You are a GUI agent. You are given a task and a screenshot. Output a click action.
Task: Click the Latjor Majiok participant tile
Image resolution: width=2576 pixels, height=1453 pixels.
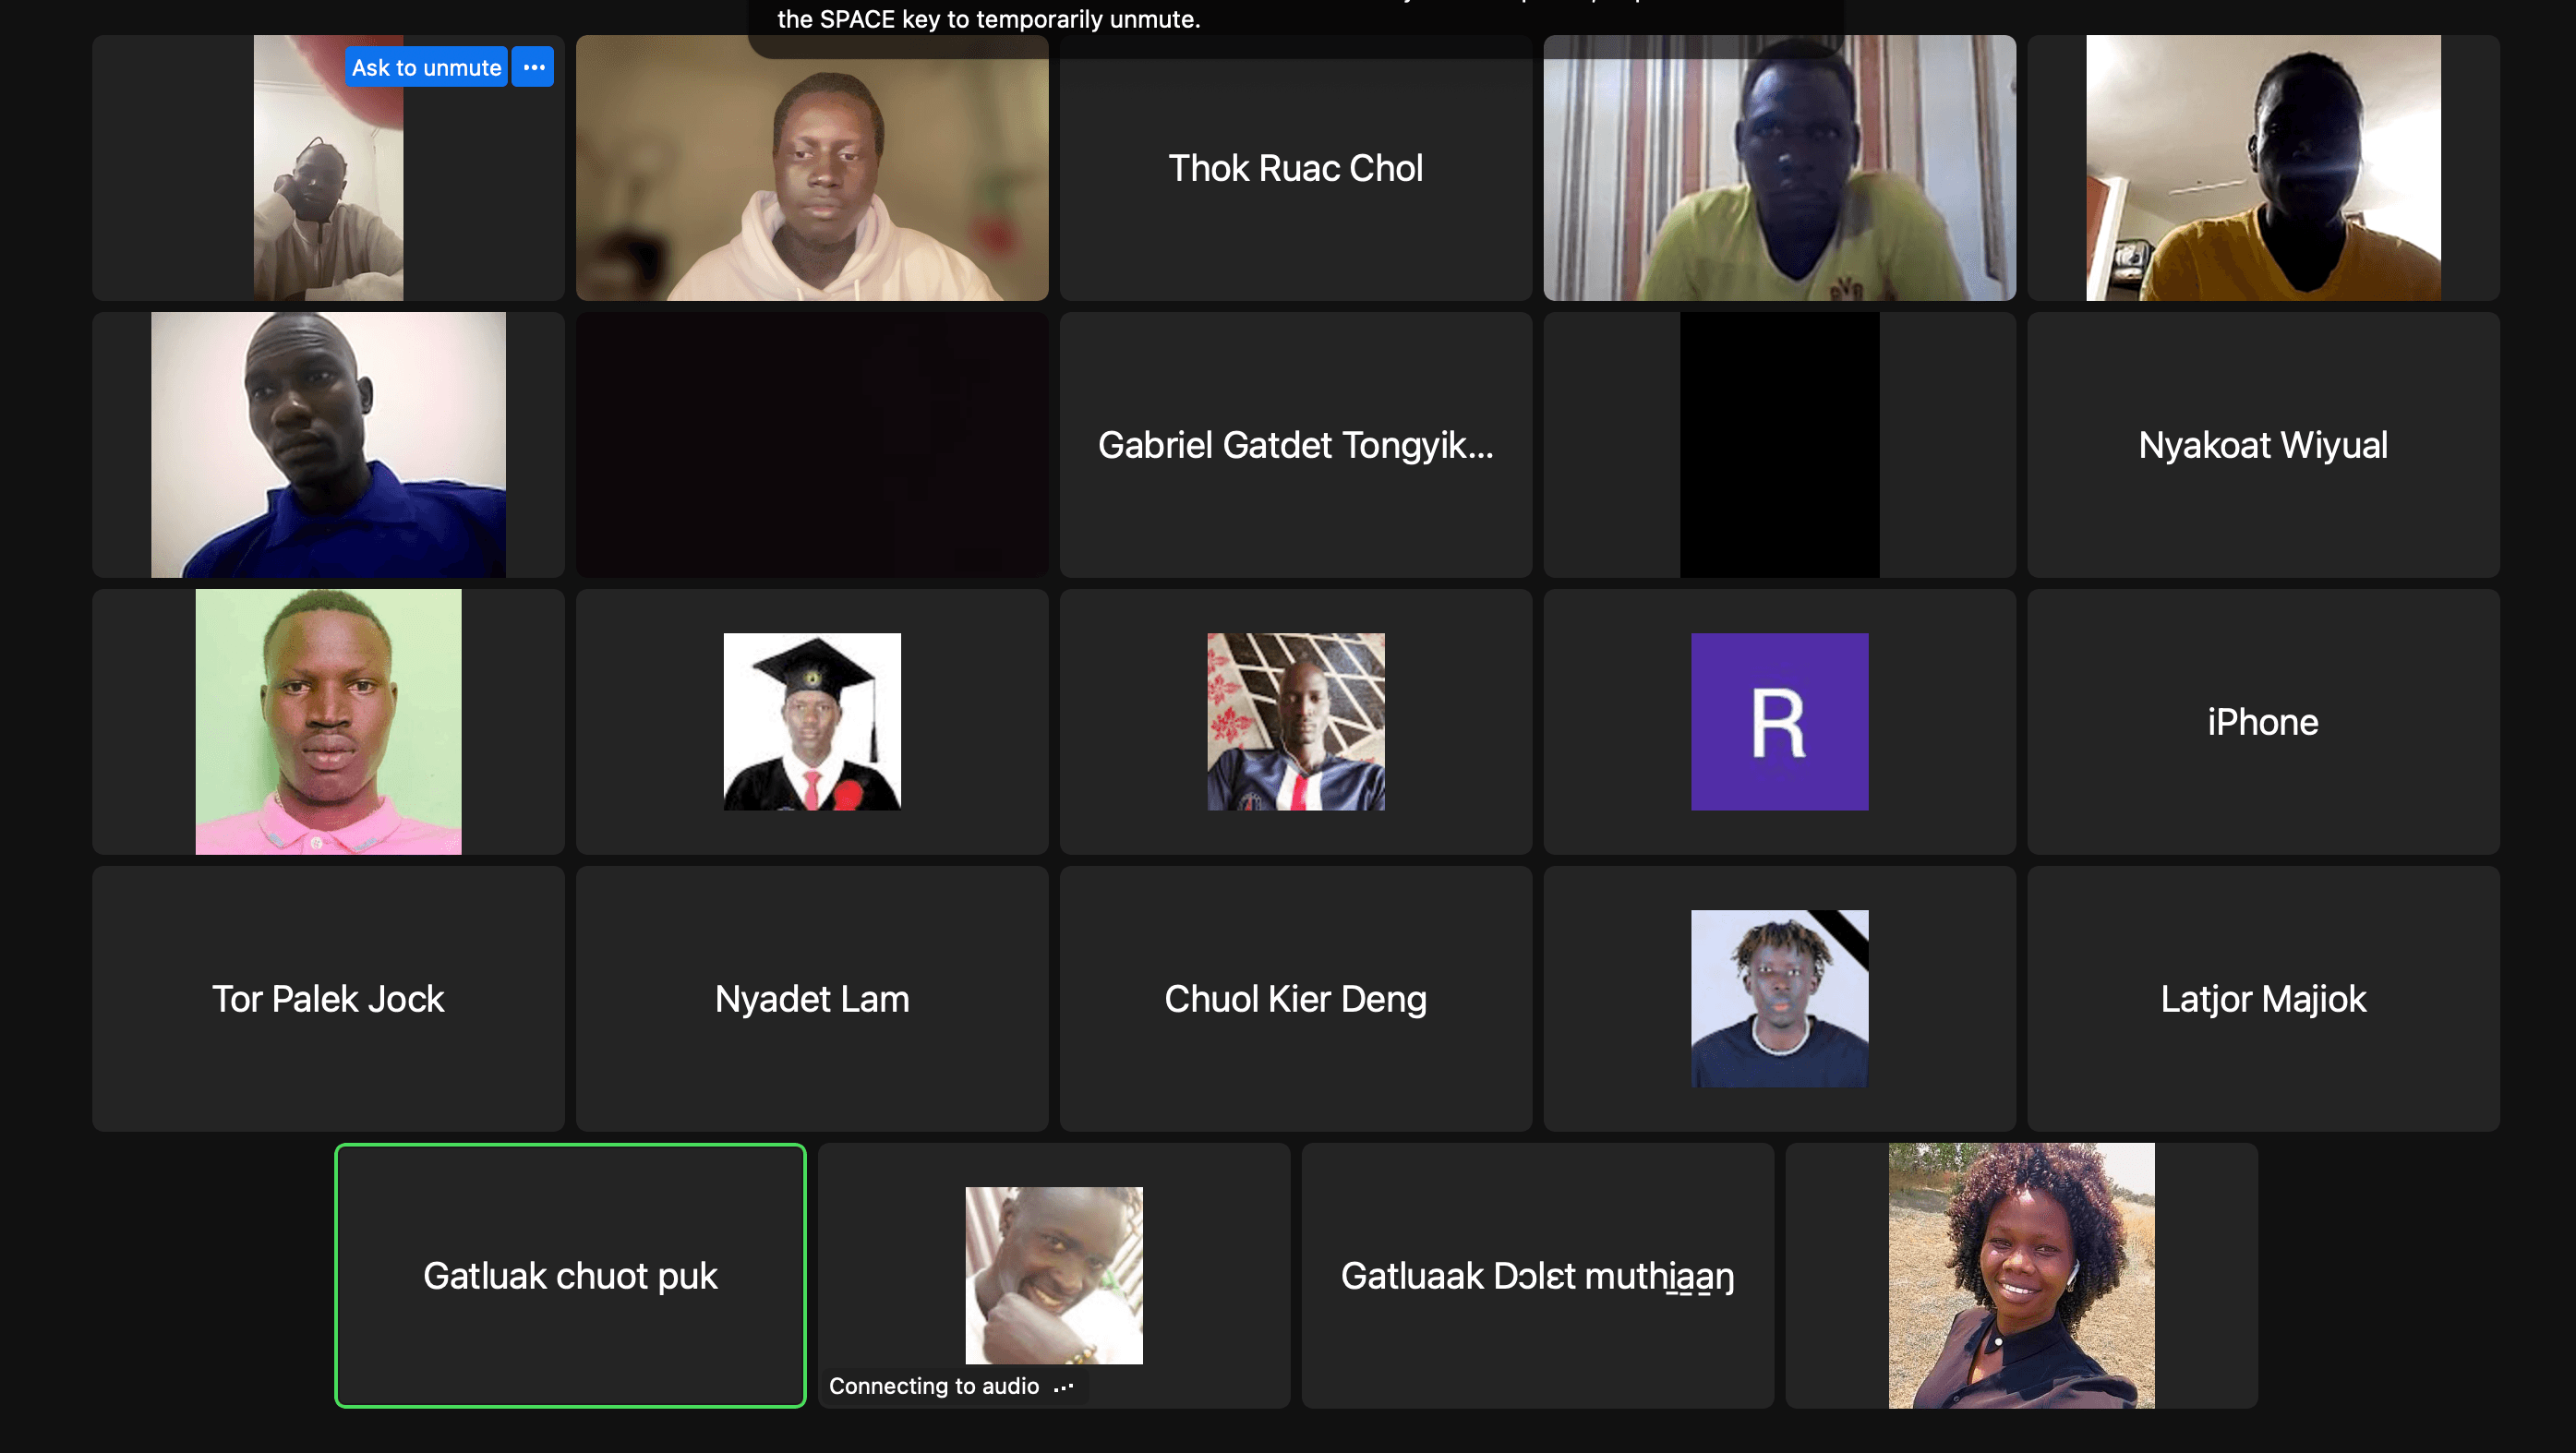click(x=2262, y=998)
